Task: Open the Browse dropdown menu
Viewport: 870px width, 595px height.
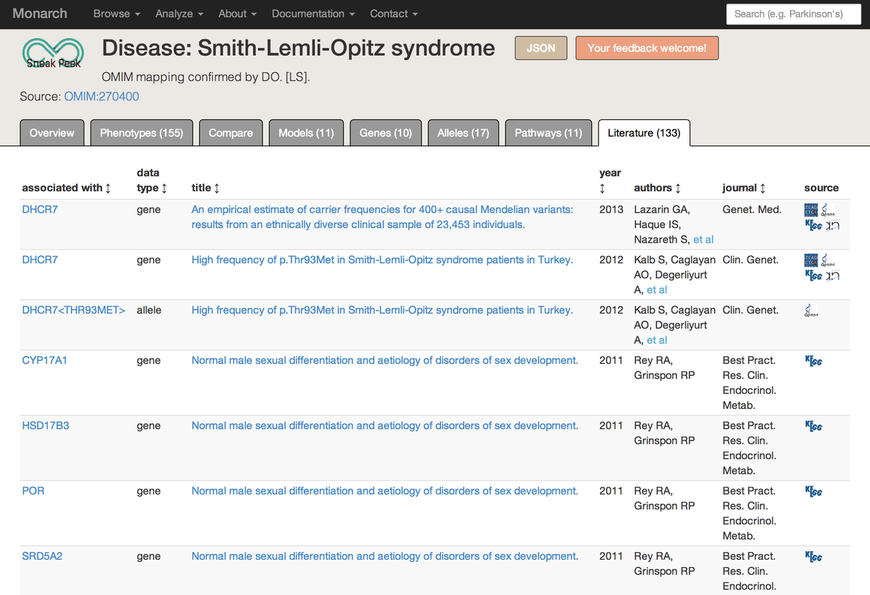Action: pyautogui.click(x=117, y=14)
